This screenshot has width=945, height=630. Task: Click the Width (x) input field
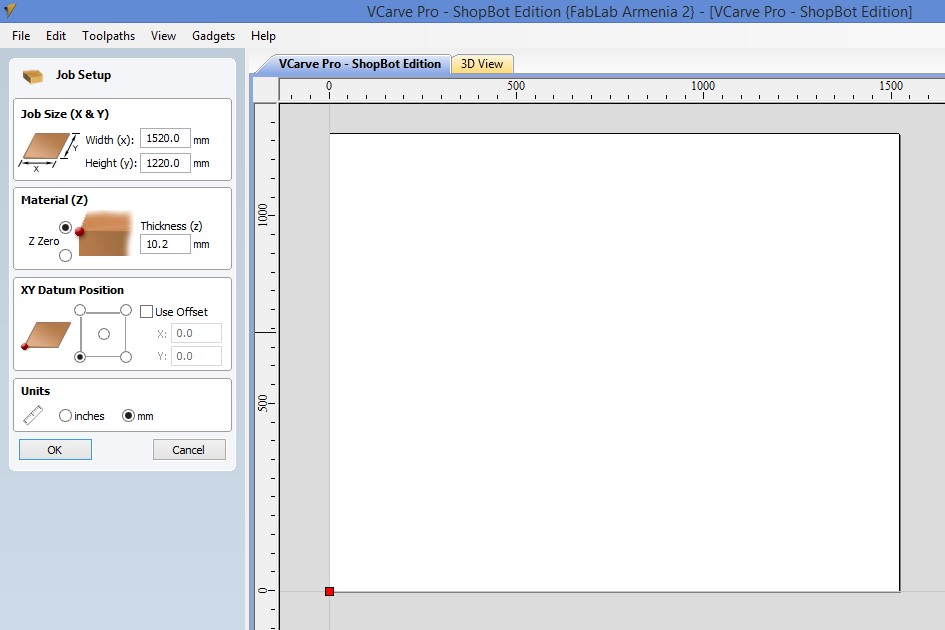coord(165,139)
